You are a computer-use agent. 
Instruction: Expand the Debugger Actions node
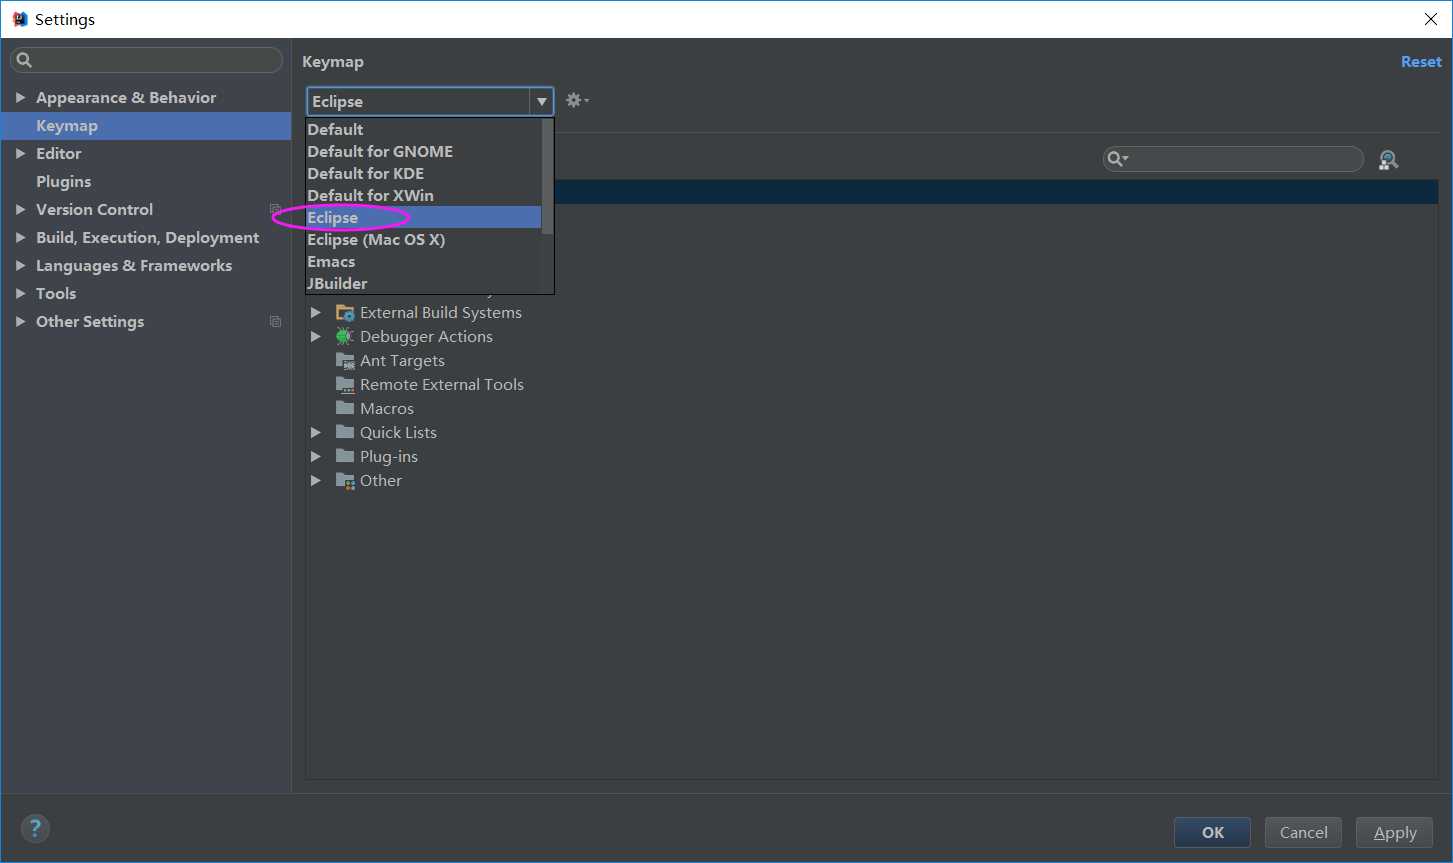316,337
